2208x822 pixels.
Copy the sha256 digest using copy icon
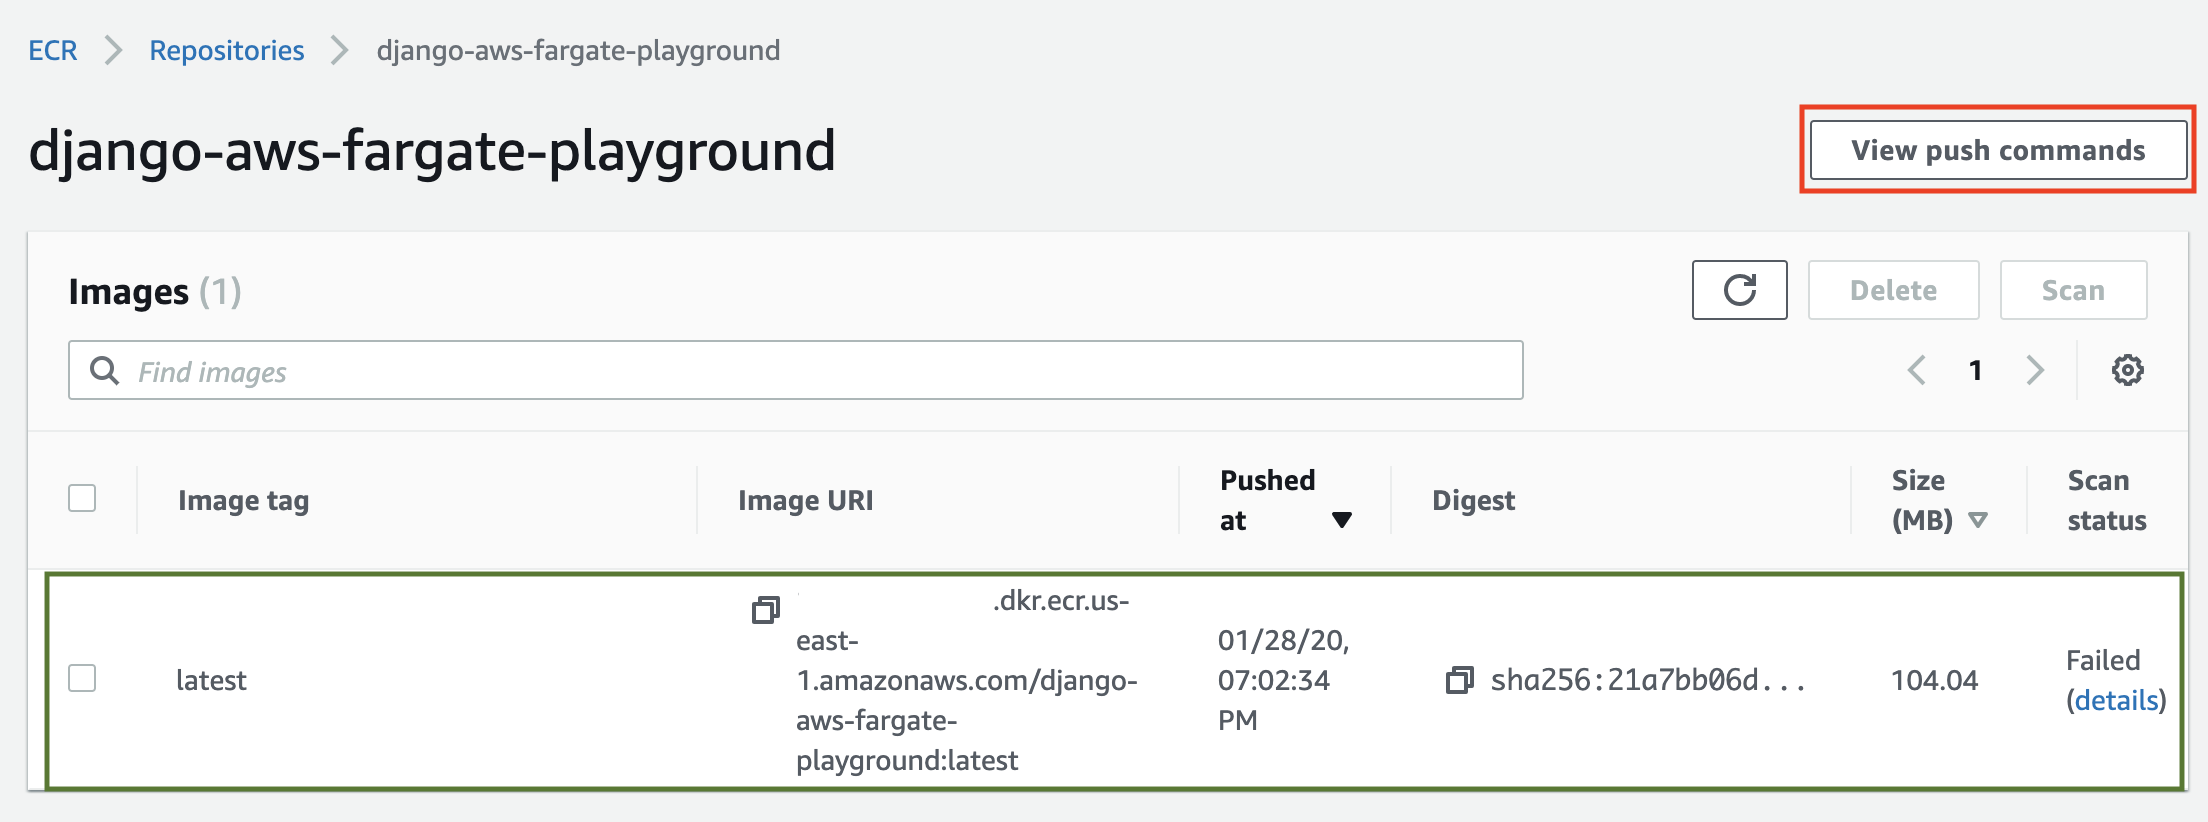click(1460, 681)
